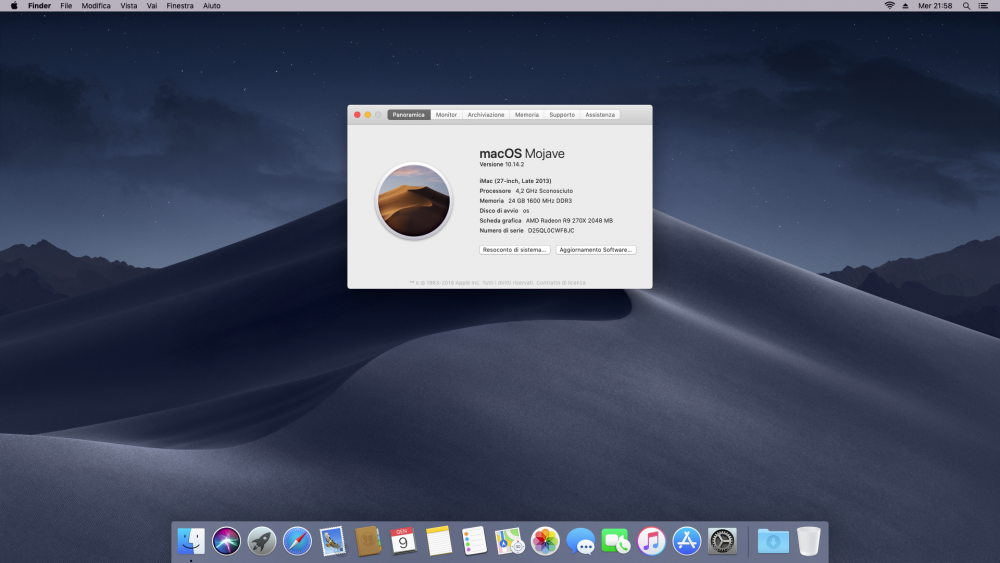Click 24 GB 1600 MHz DDR3 text
This screenshot has width=1000, height=563.
[x=540, y=201]
